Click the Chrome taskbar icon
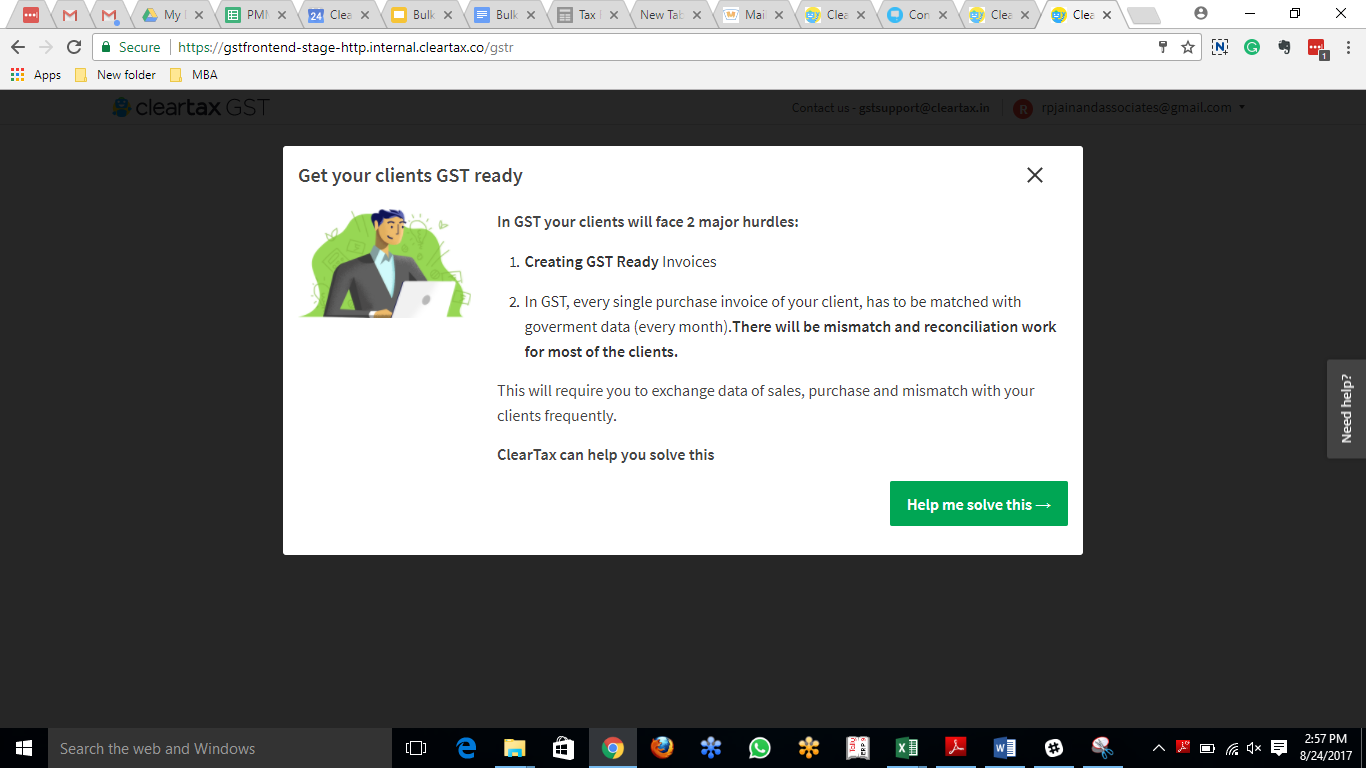This screenshot has height=768, width=1366. pos(613,748)
